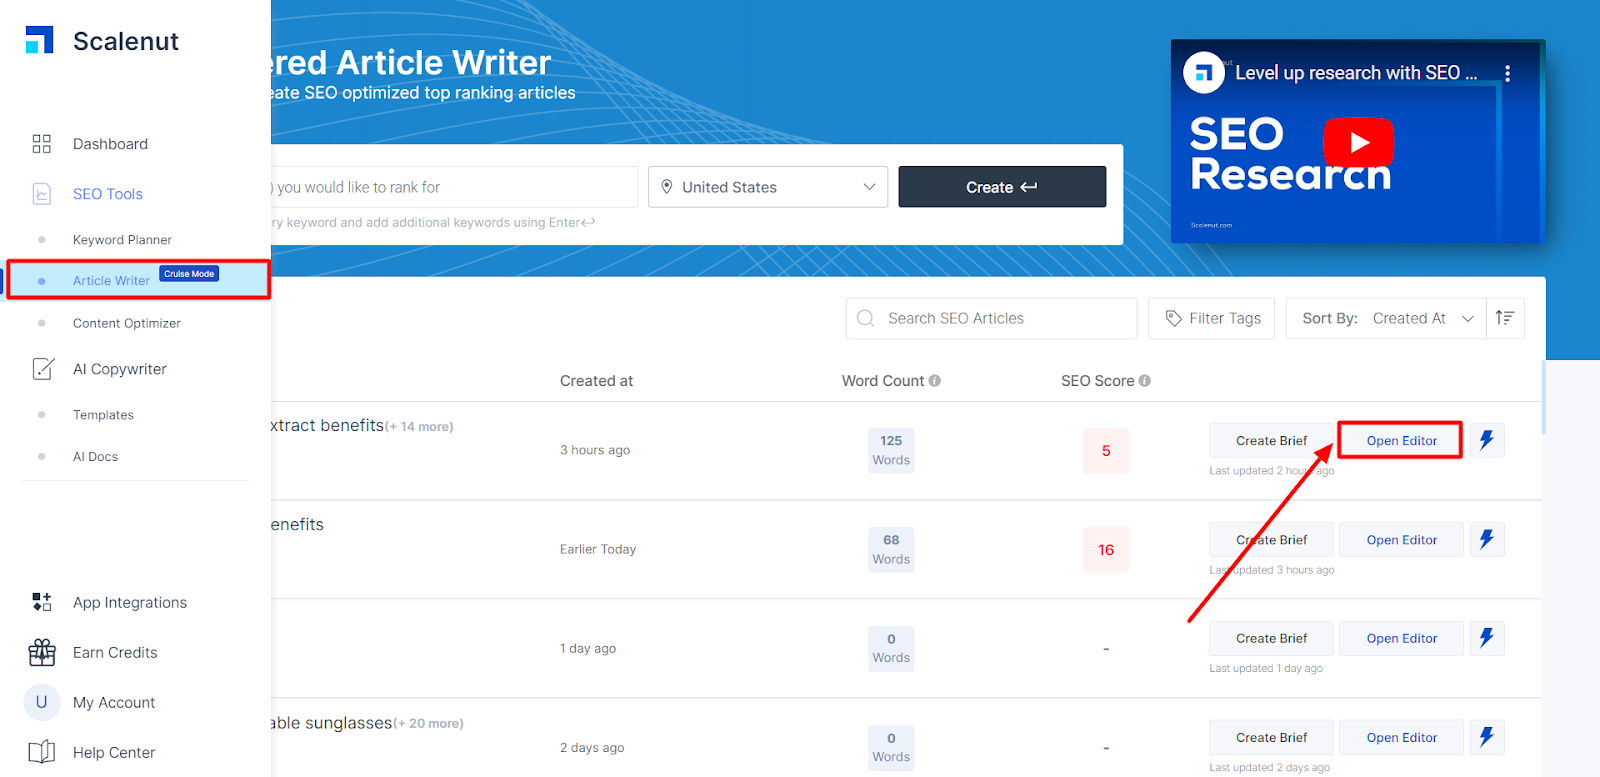Open Editor for the 2 days ago article

coord(1401,738)
